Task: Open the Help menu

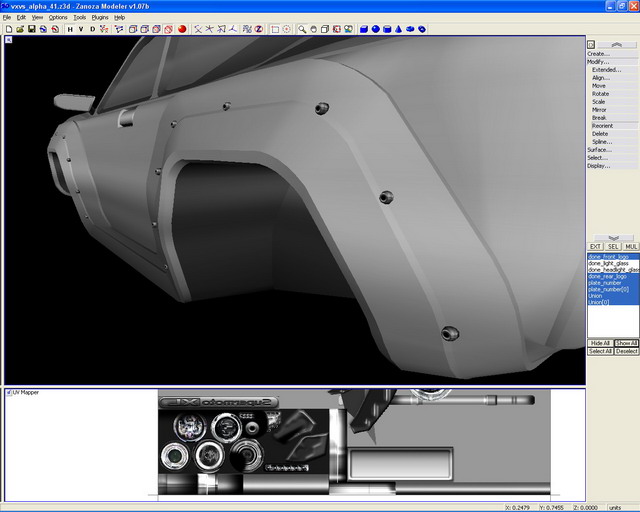Action: (x=120, y=18)
